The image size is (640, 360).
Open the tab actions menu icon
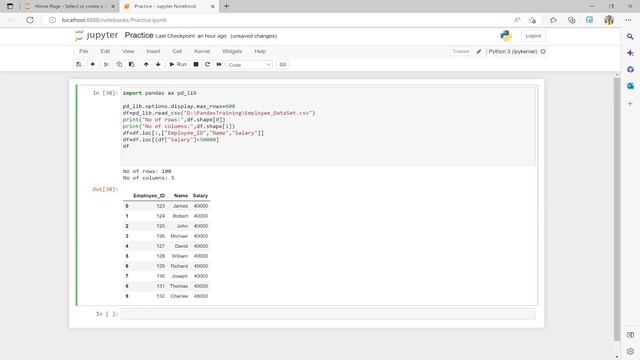pyautogui.click(x=10, y=6)
